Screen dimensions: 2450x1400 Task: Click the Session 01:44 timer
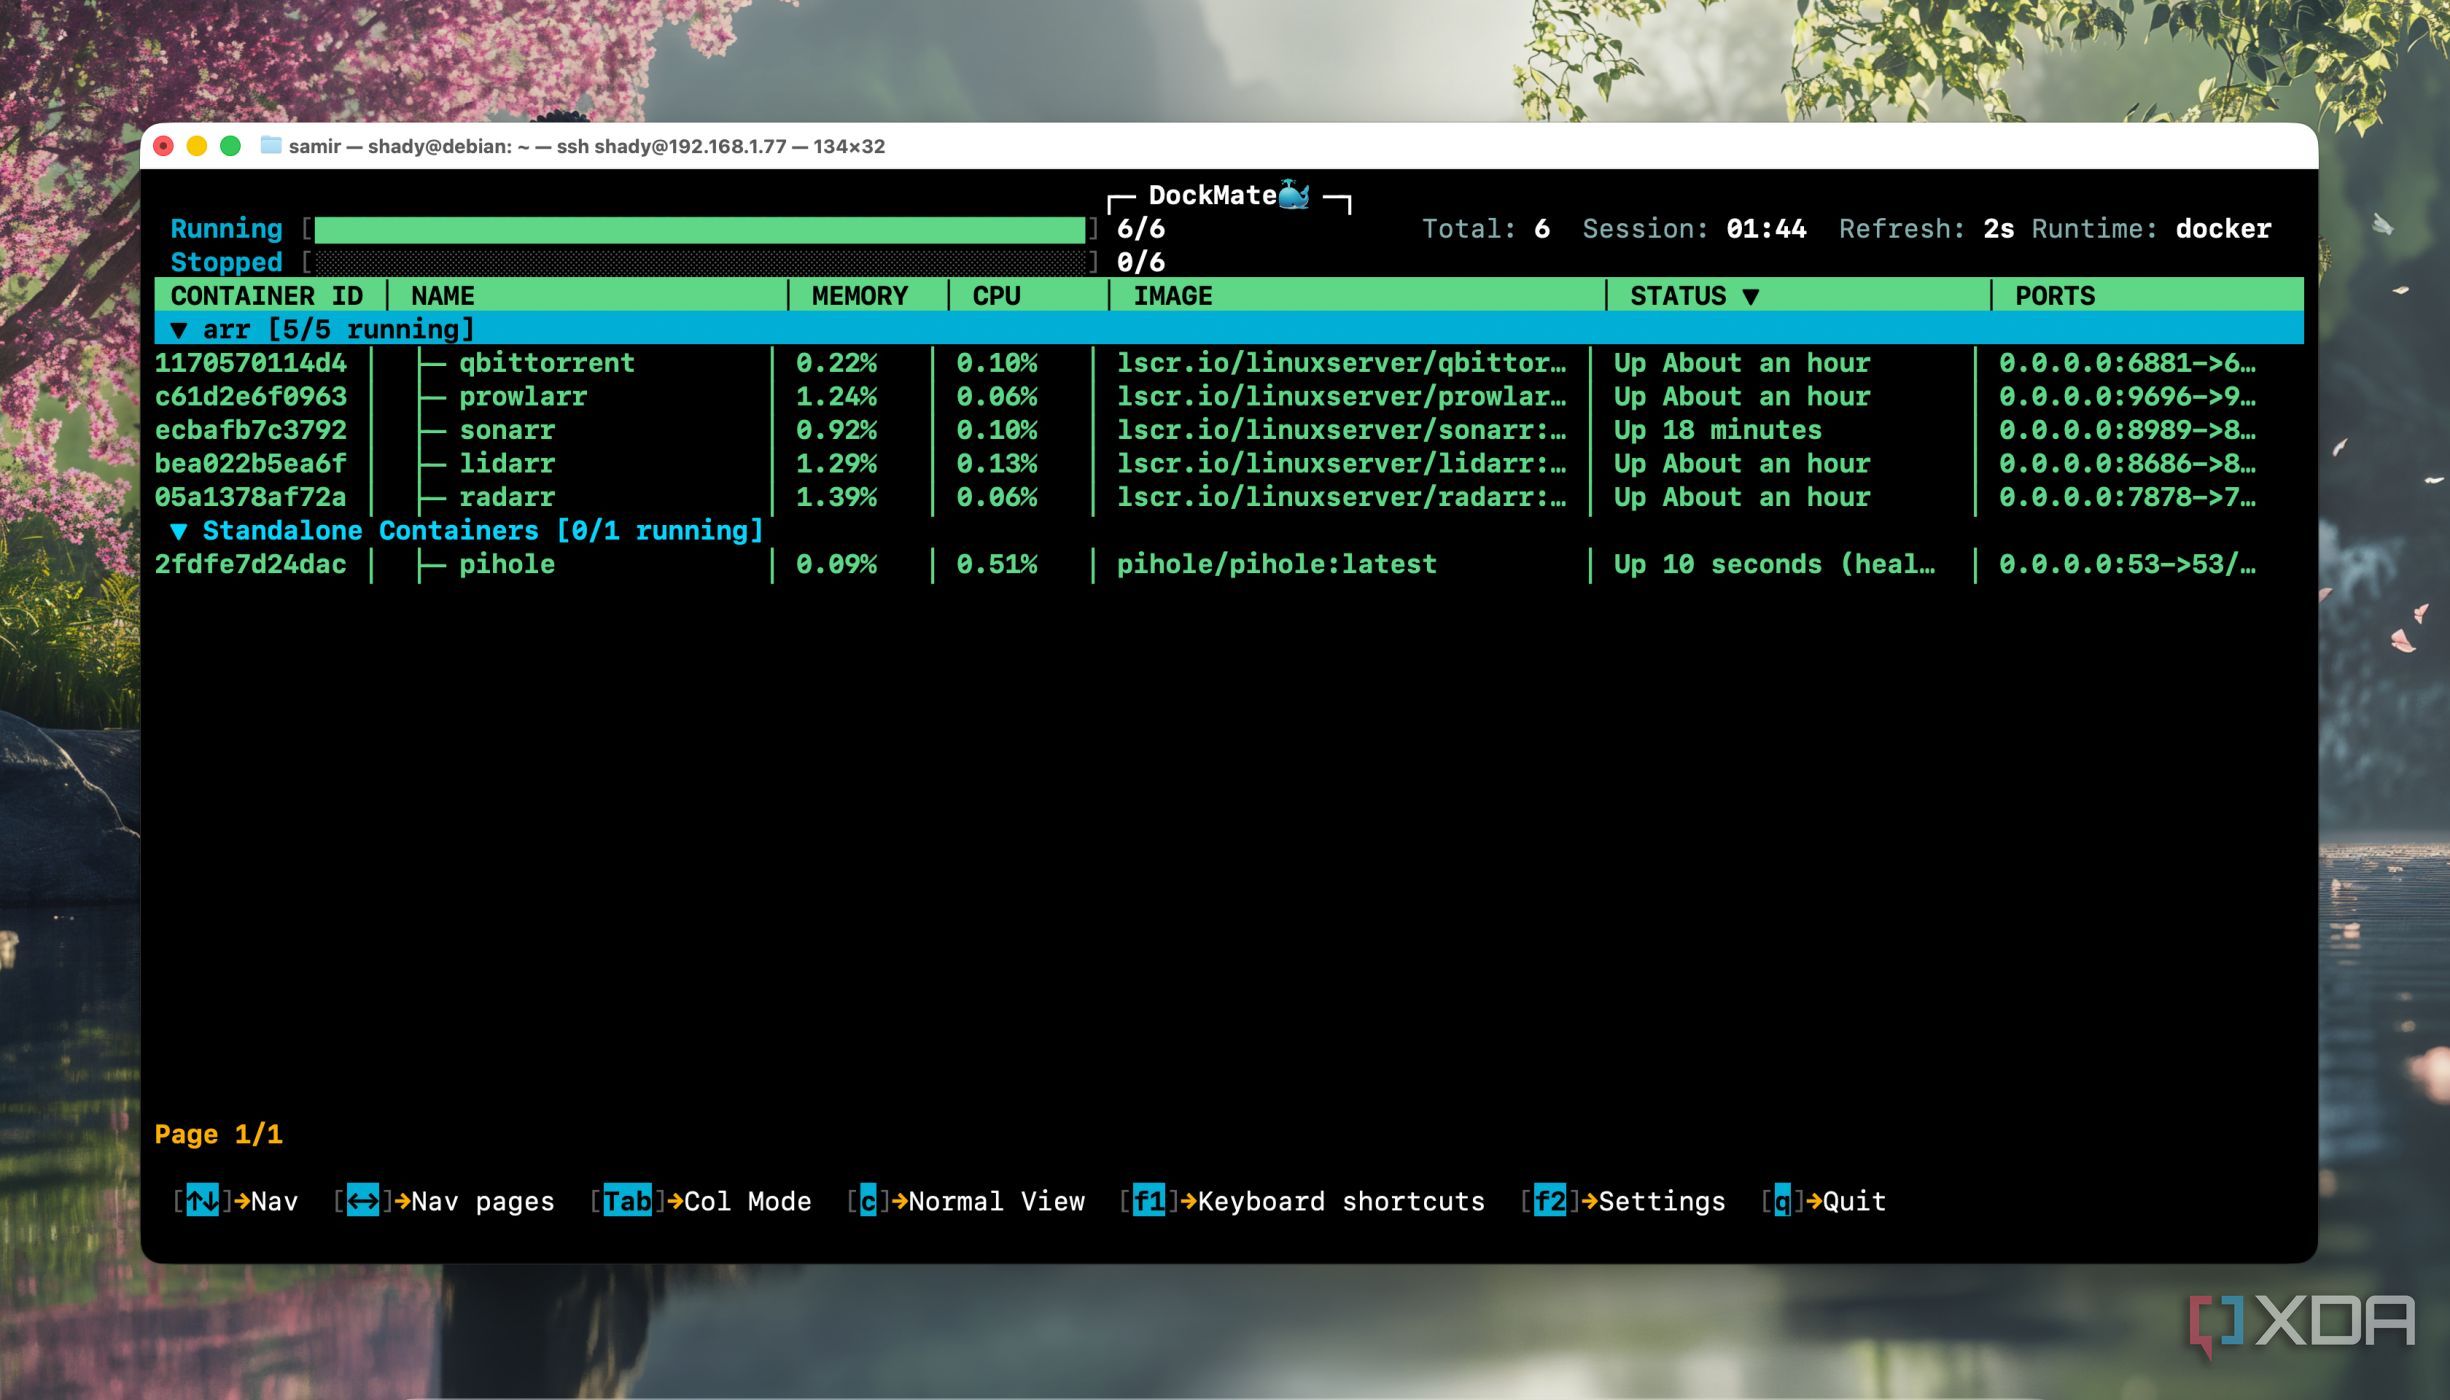tap(1694, 229)
